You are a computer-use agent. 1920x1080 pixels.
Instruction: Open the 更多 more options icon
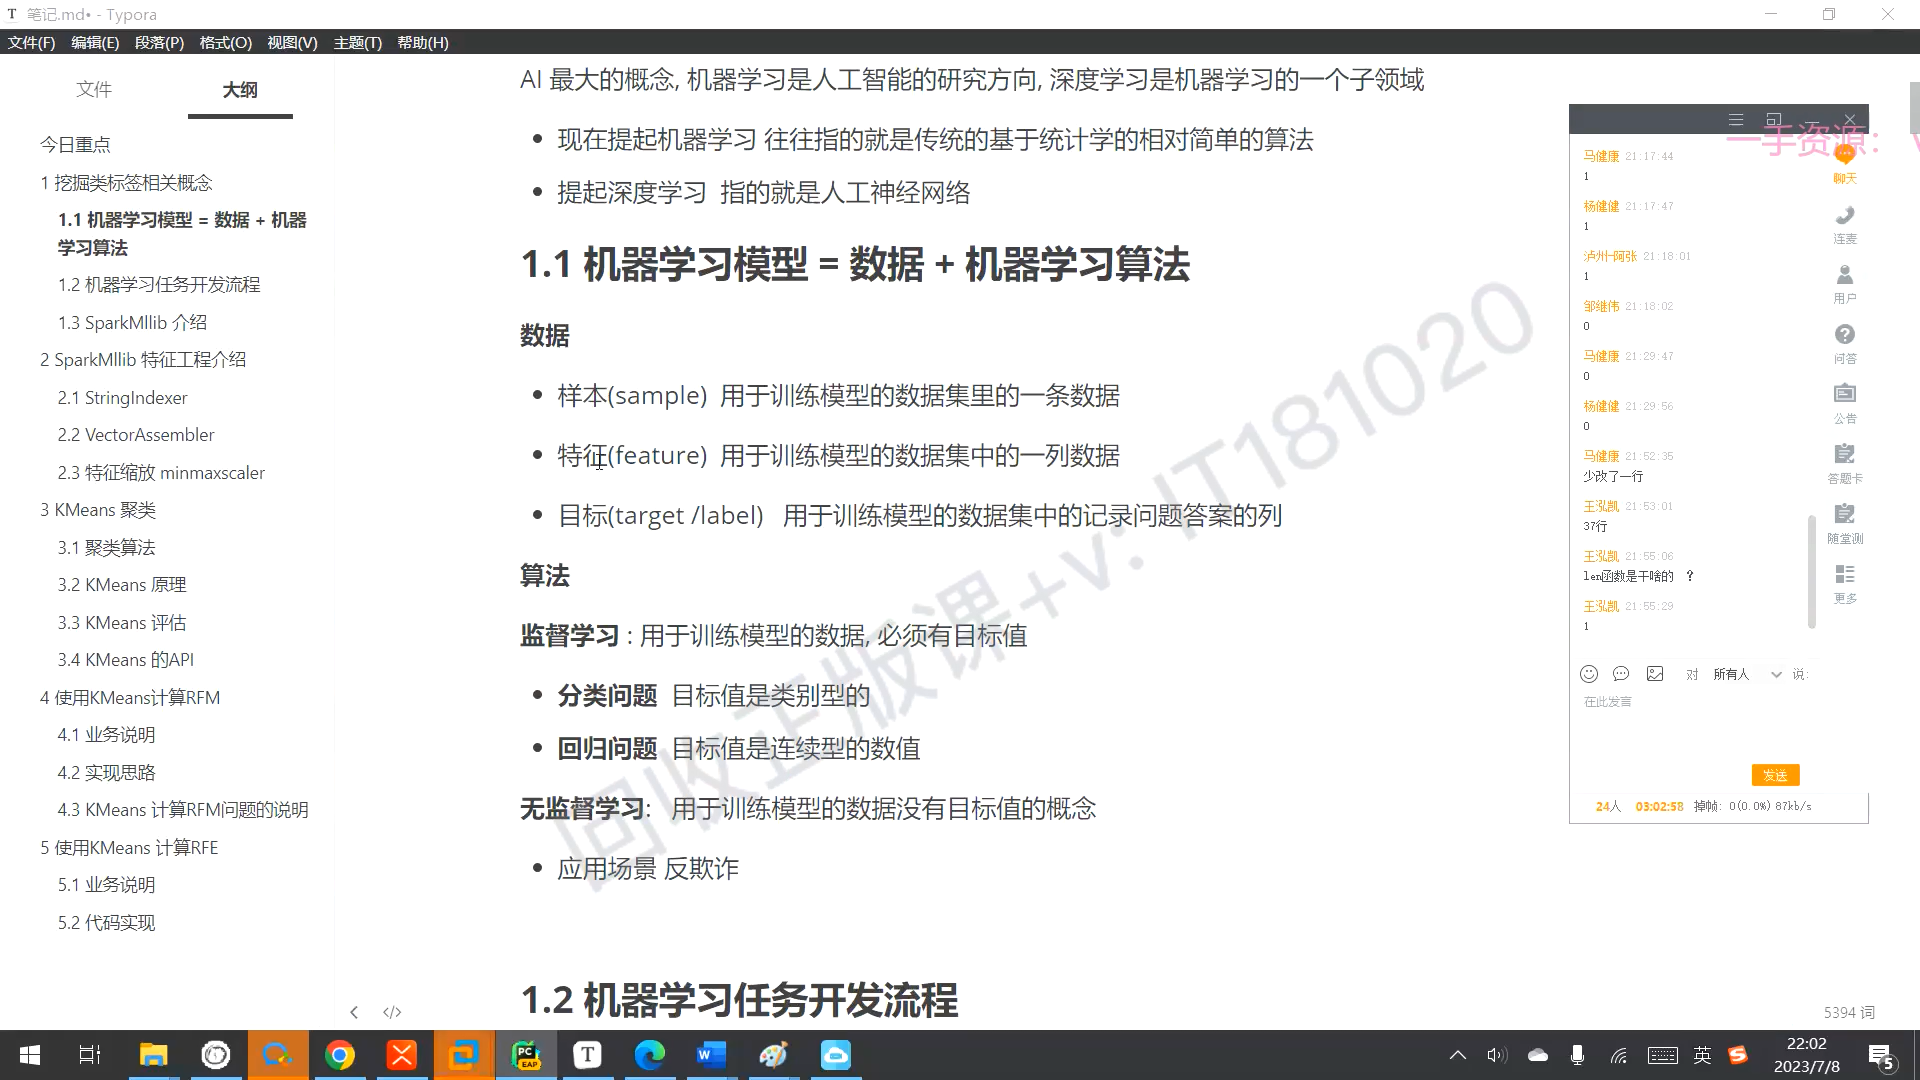click(1844, 575)
